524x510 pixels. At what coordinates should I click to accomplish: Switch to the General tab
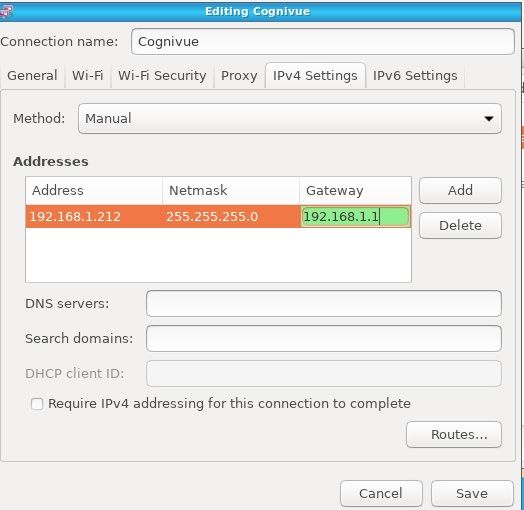(32, 76)
